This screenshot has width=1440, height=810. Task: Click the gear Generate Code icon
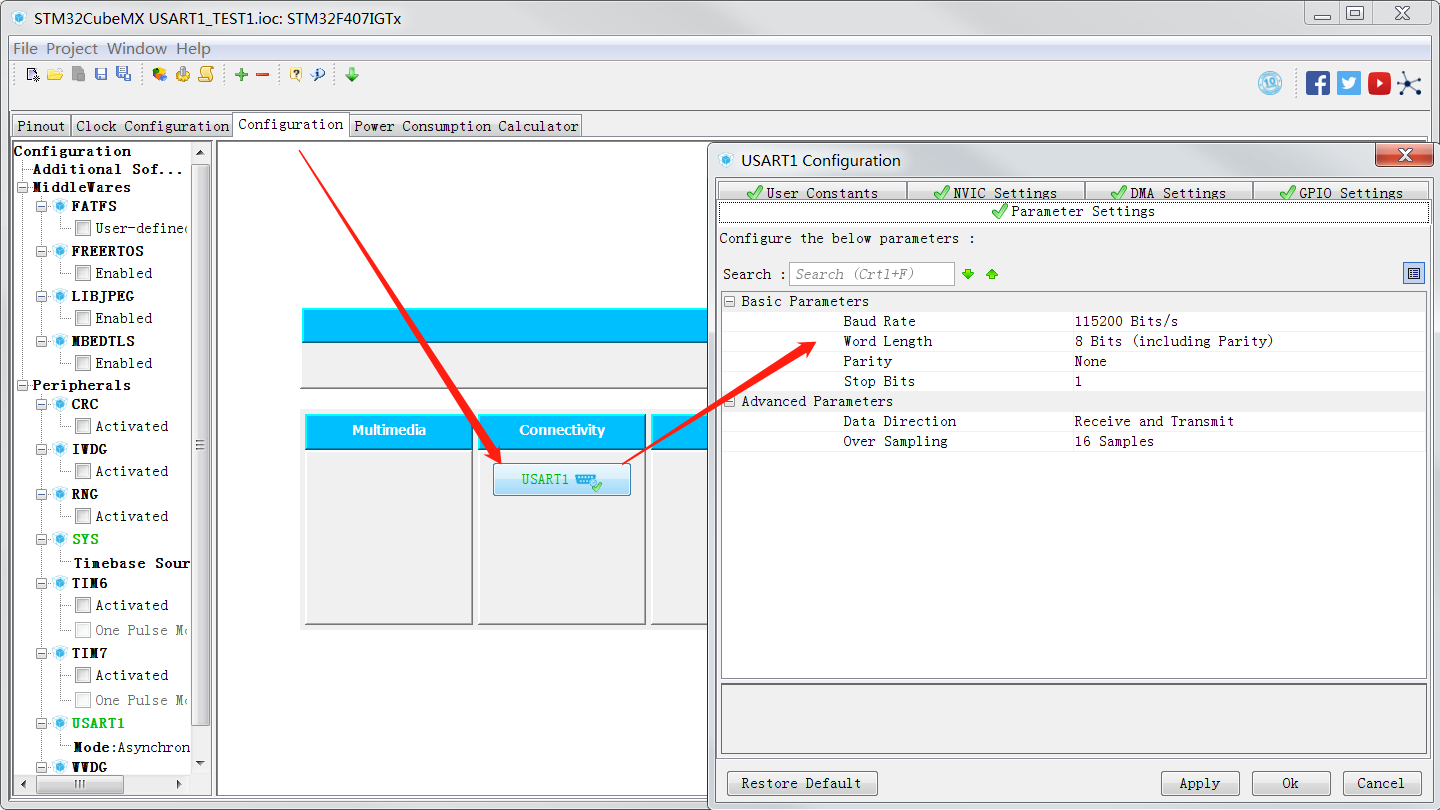tap(182, 74)
